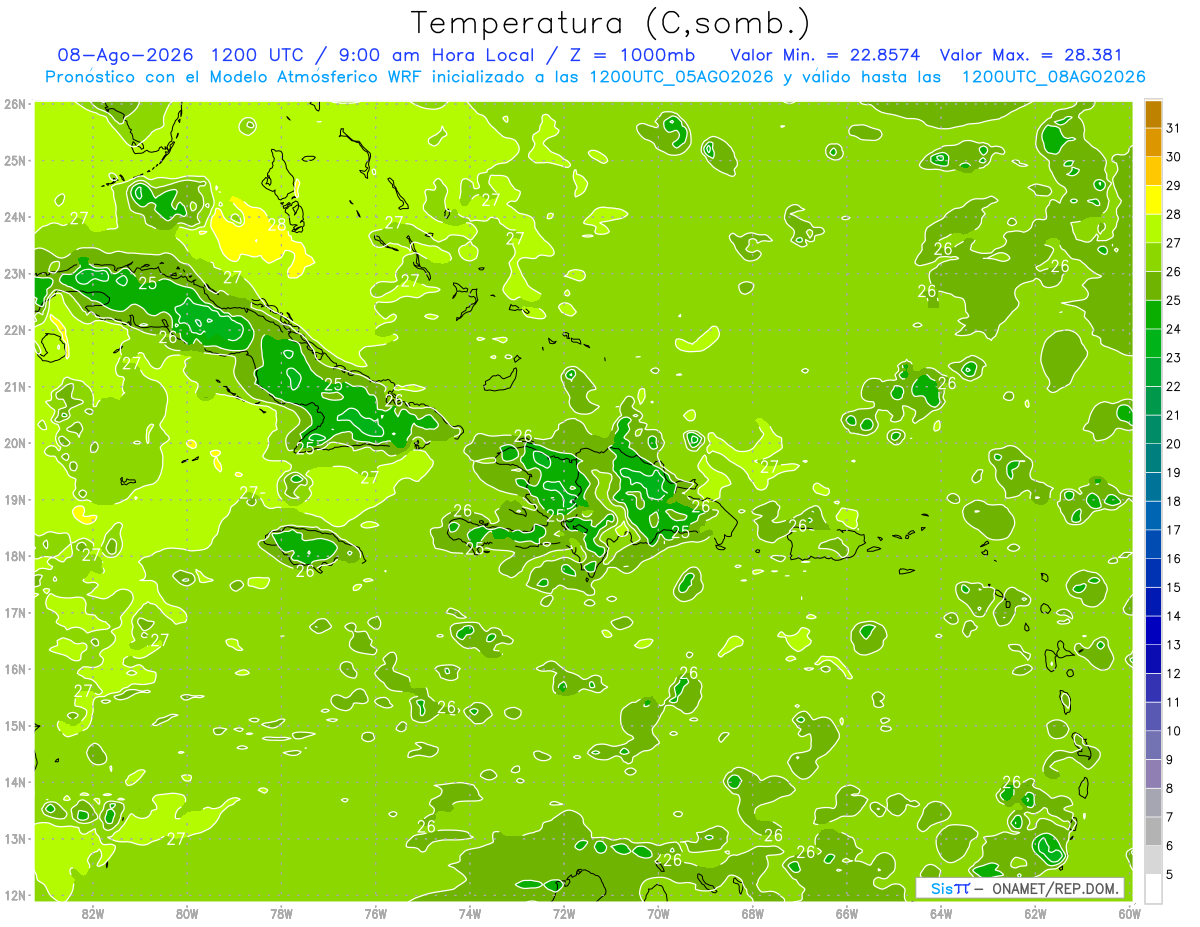Image resolution: width=1200 pixels, height=927 pixels.
Task: Click the '60W' longitude axis label
Action: pyautogui.click(x=1130, y=913)
